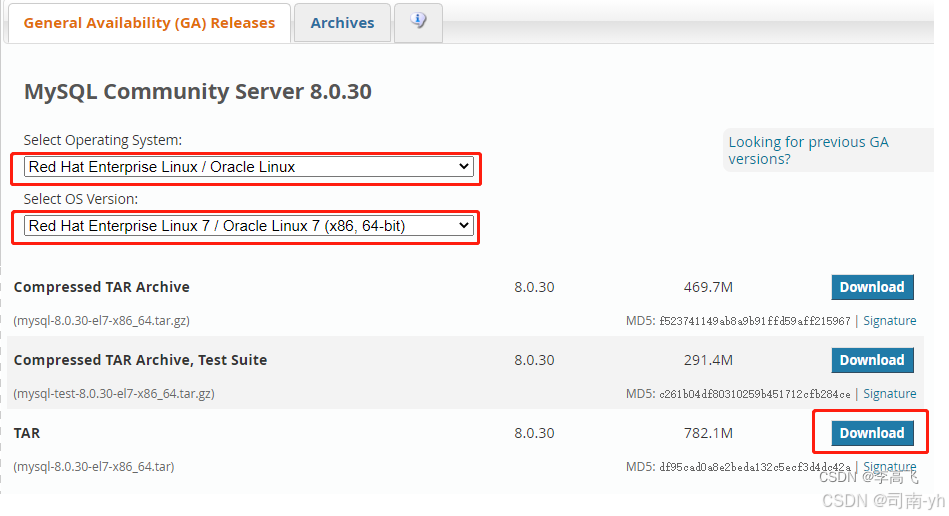Screen dimensions: 949x516
Task: Click the 782.1M size value
Action: [708, 433]
